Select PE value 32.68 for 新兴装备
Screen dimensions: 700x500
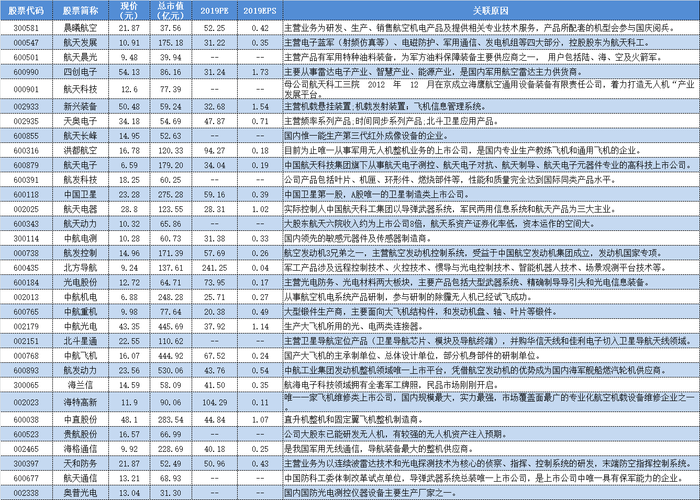point(214,107)
